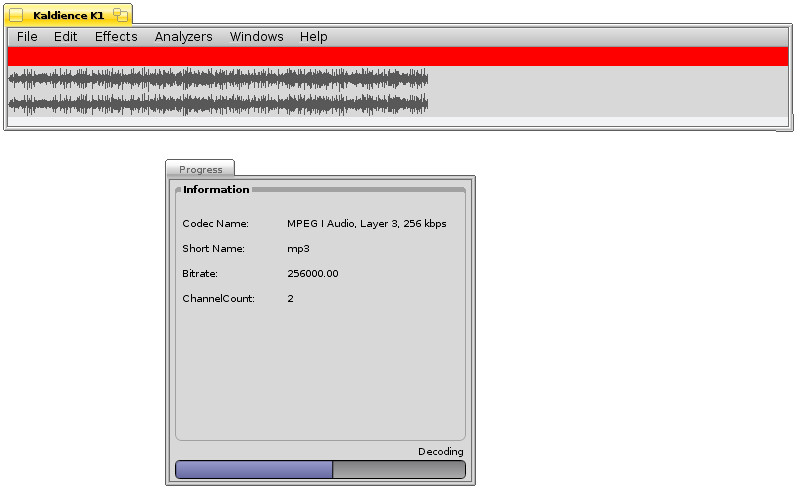Click the Short Name label

pyautogui.click(x=213, y=249)
